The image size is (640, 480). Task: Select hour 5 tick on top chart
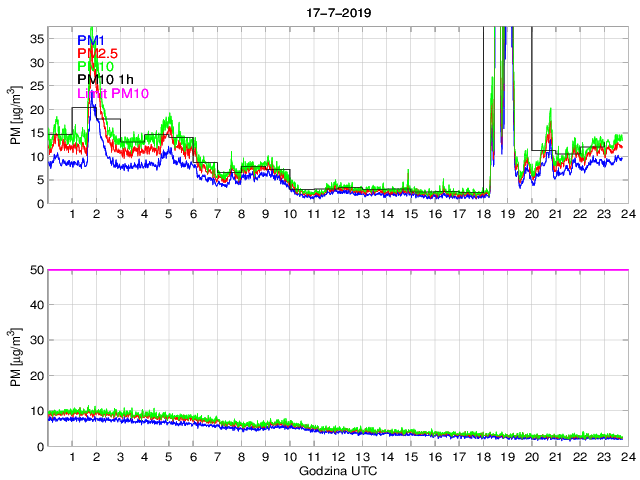click(x=168, y=215)
